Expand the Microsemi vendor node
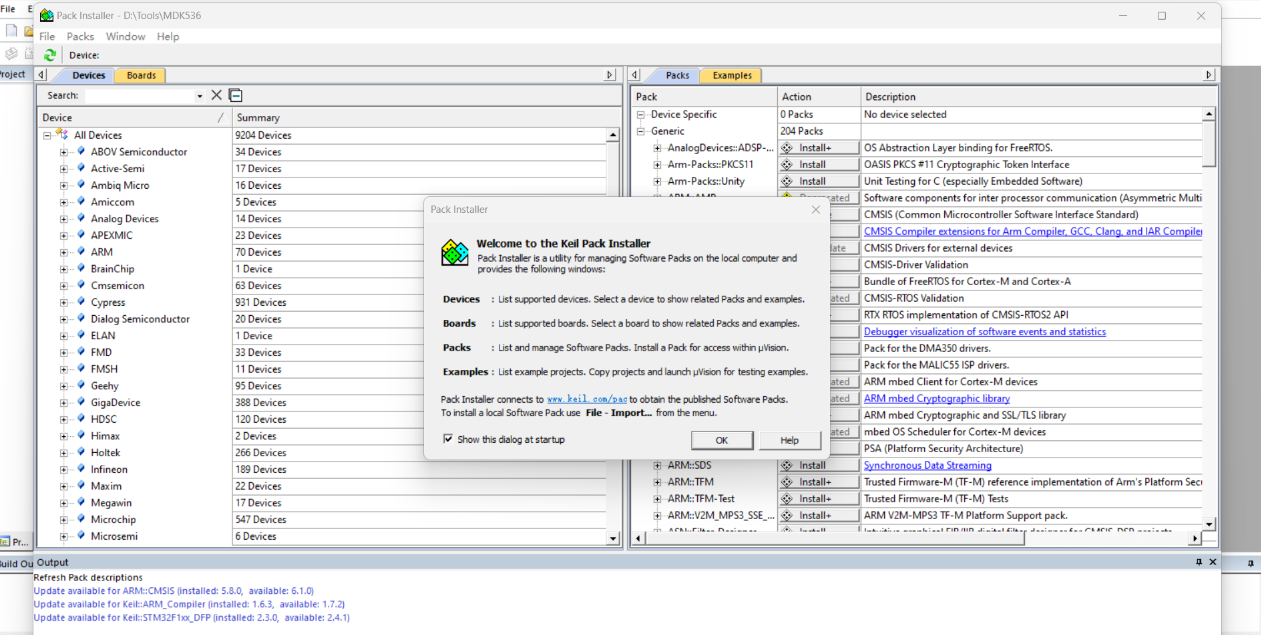 pyautogui.click(x=64, y=536)
